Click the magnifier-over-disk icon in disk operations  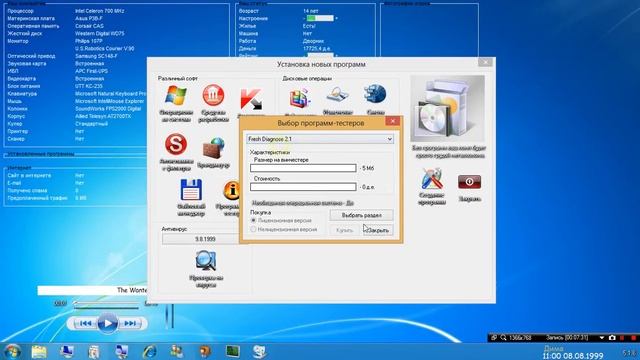338,95
